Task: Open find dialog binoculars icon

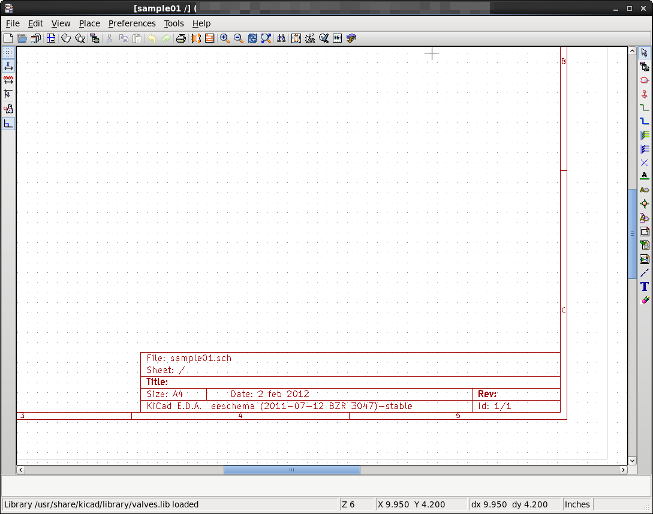Action: point(281,38)
